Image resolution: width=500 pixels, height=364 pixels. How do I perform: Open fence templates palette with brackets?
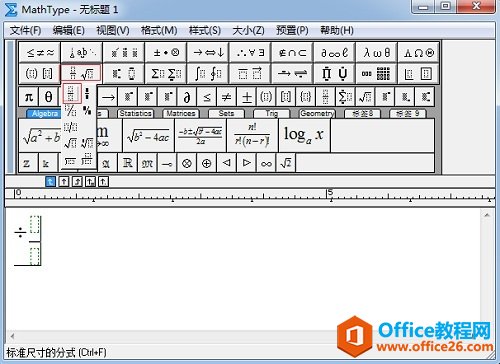40,73
